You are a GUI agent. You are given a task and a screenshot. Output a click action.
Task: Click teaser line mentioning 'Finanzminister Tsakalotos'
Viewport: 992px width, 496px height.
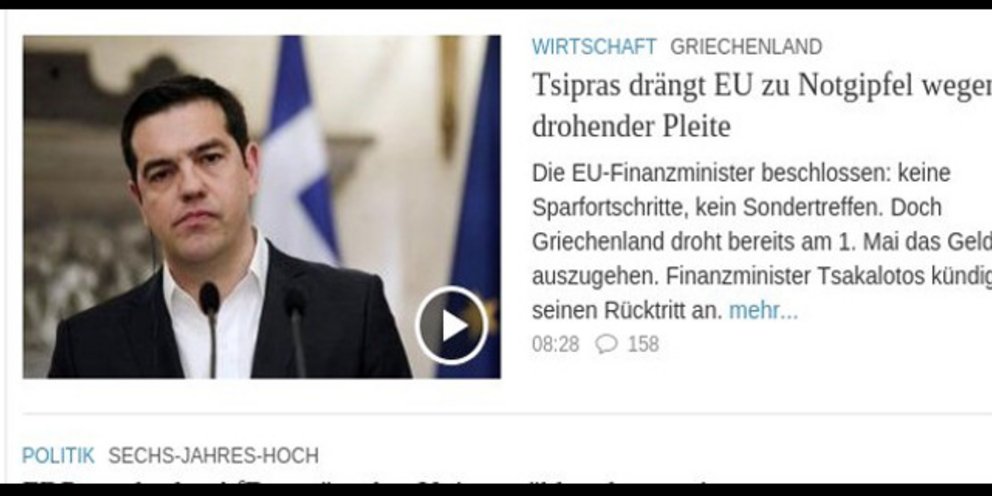coord(762,276)
